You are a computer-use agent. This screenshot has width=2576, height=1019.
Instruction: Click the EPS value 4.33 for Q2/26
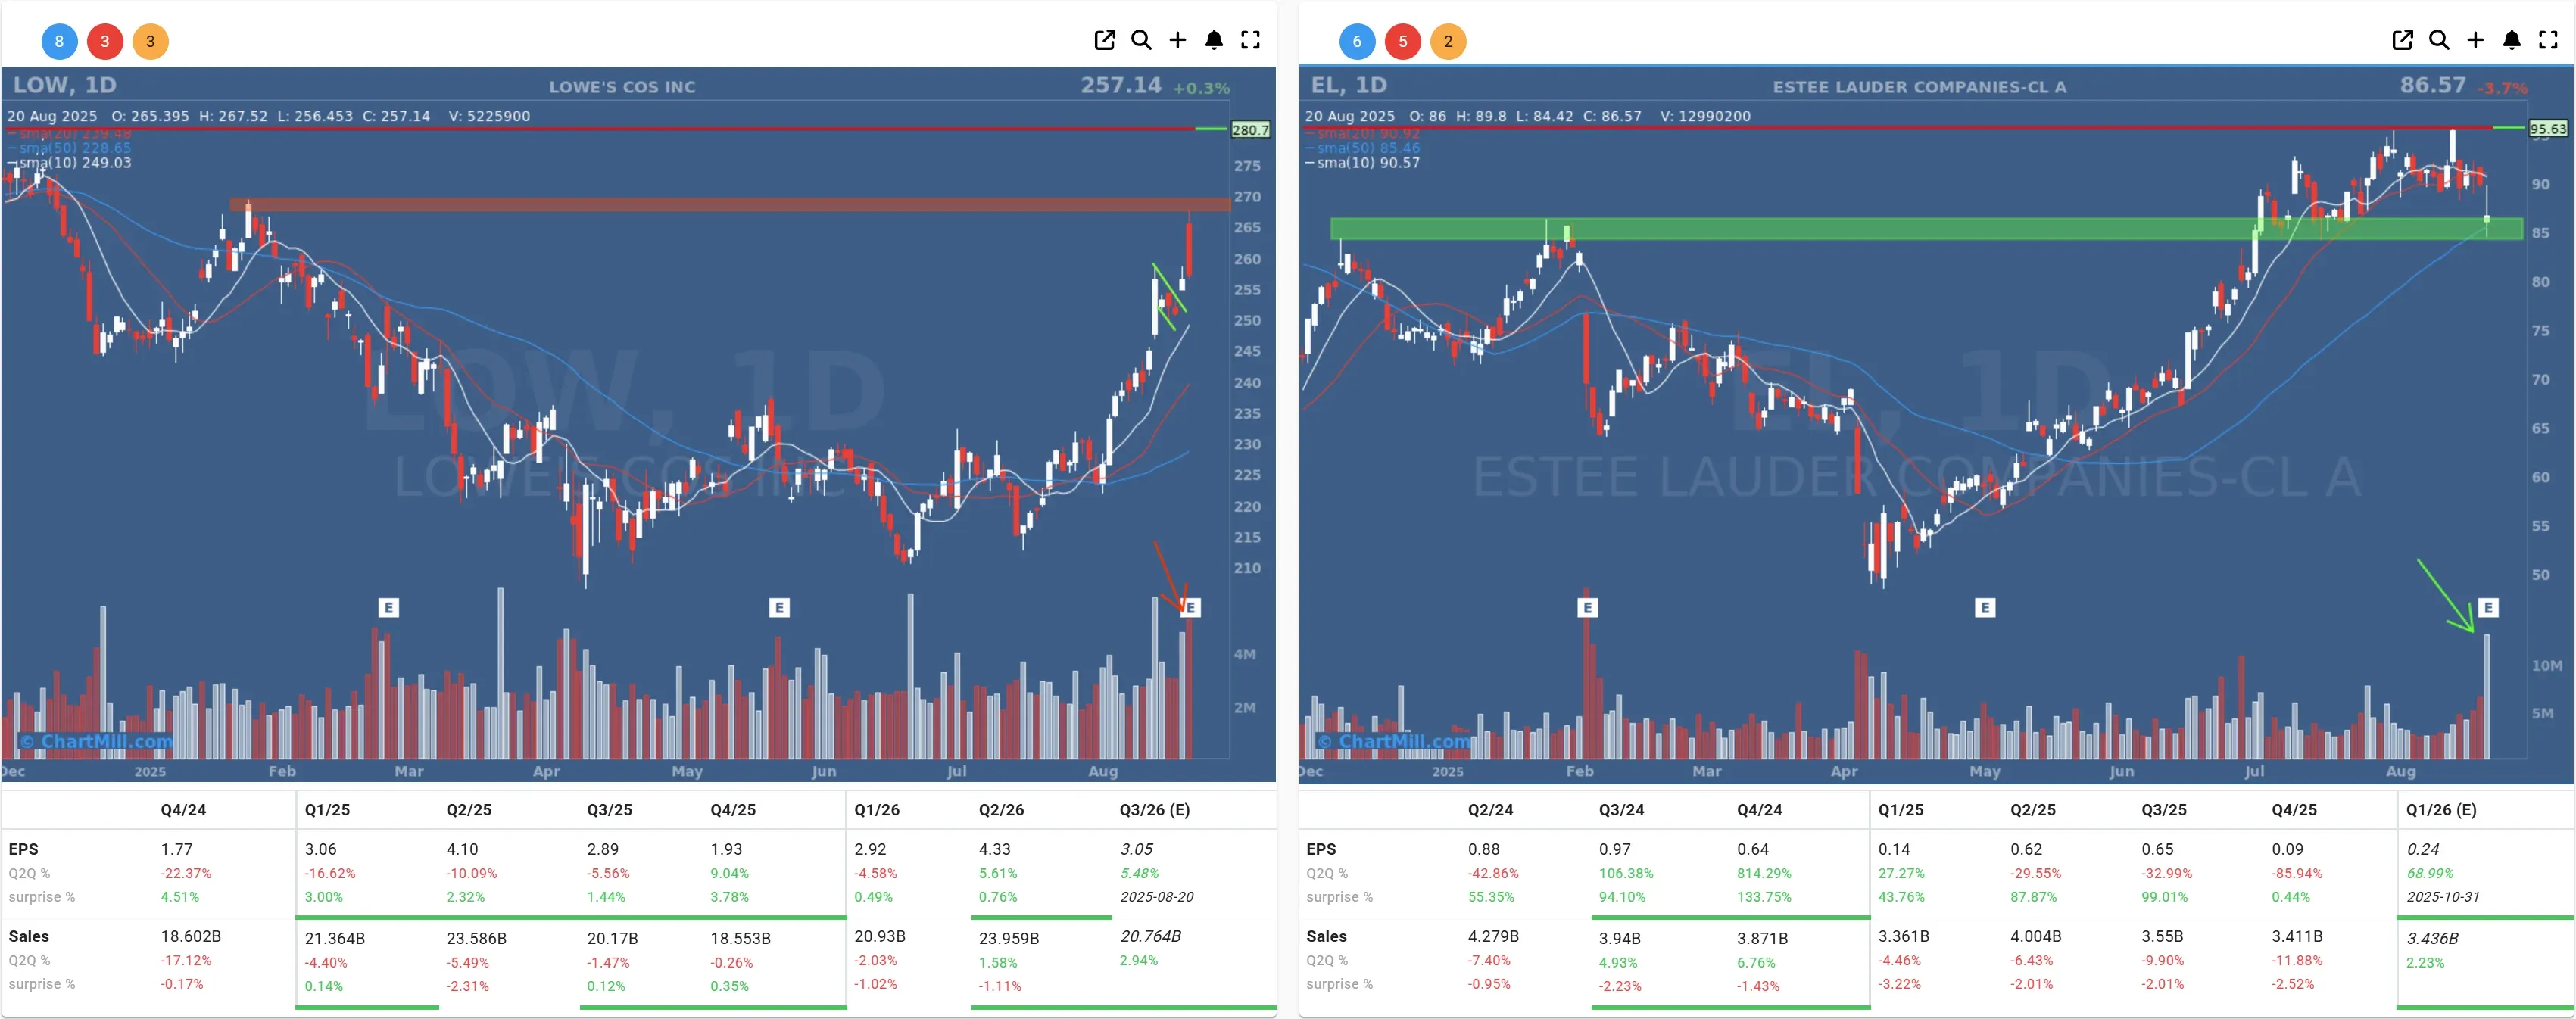(x=994, y=849)
